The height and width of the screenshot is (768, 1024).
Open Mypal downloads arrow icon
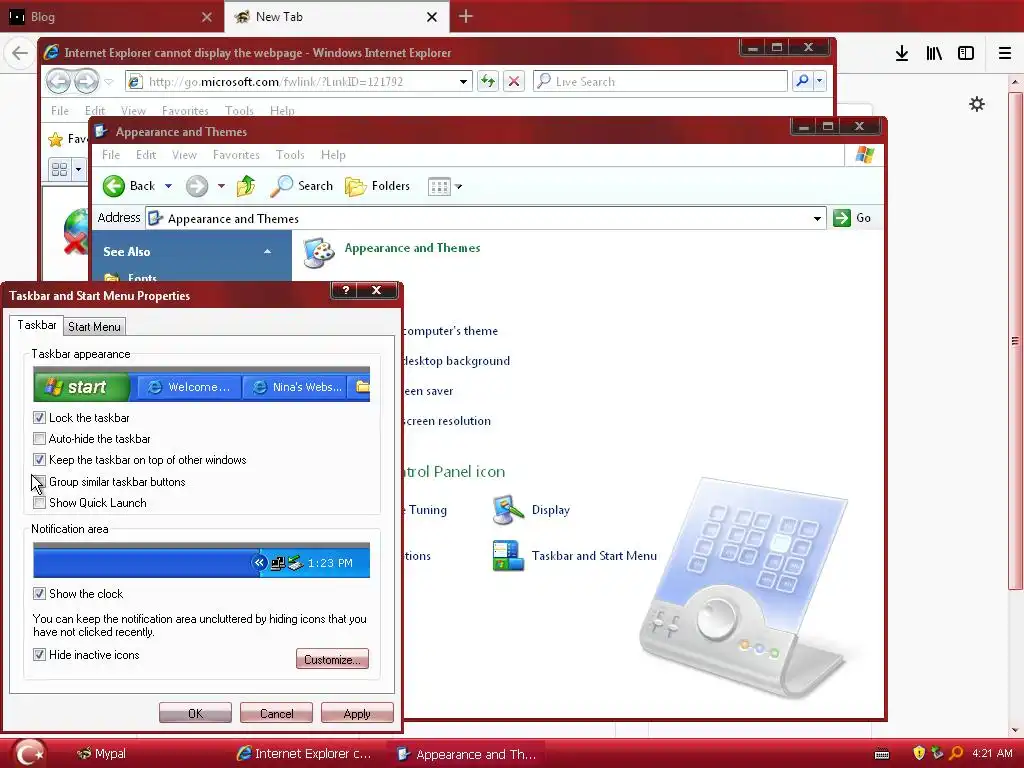click(902, 54)
